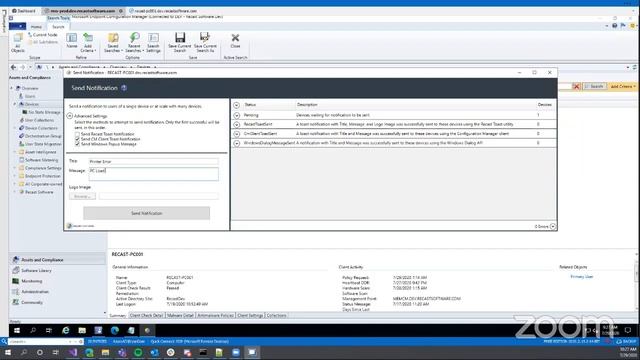Open the remote desktop notification center icon
This screenshot has width=640, height=360.
coord(628,330)
